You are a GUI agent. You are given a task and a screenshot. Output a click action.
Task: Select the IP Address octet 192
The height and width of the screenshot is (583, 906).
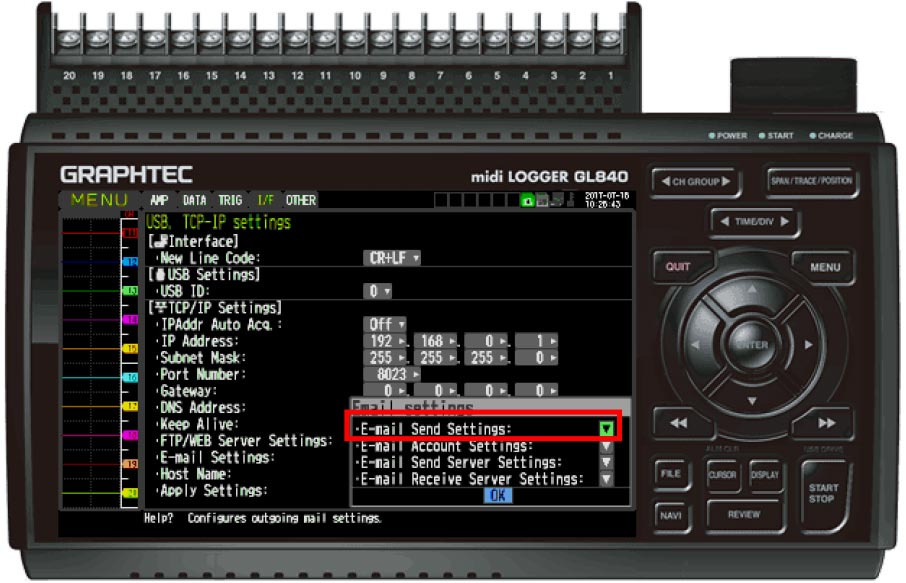click(385, 341)
